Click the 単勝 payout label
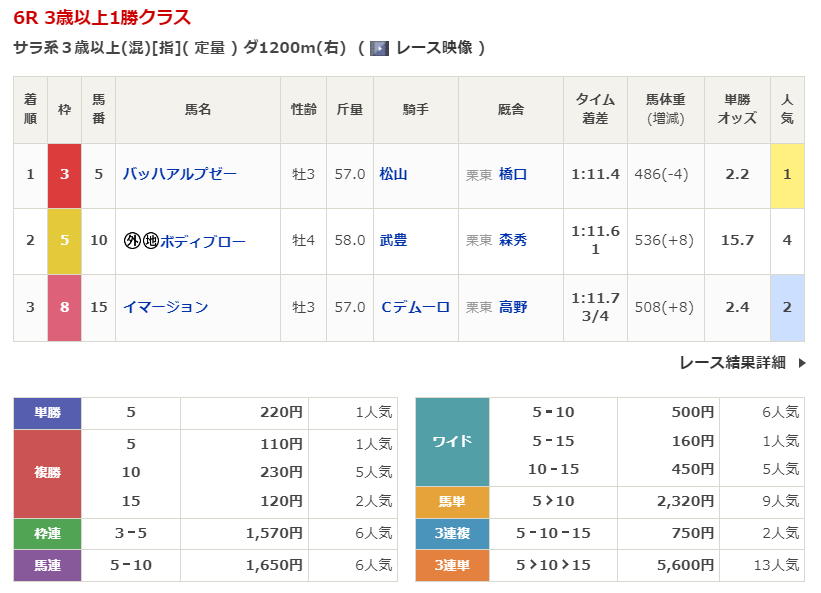This screenshot has height=593, width=821. coord(47,412)
